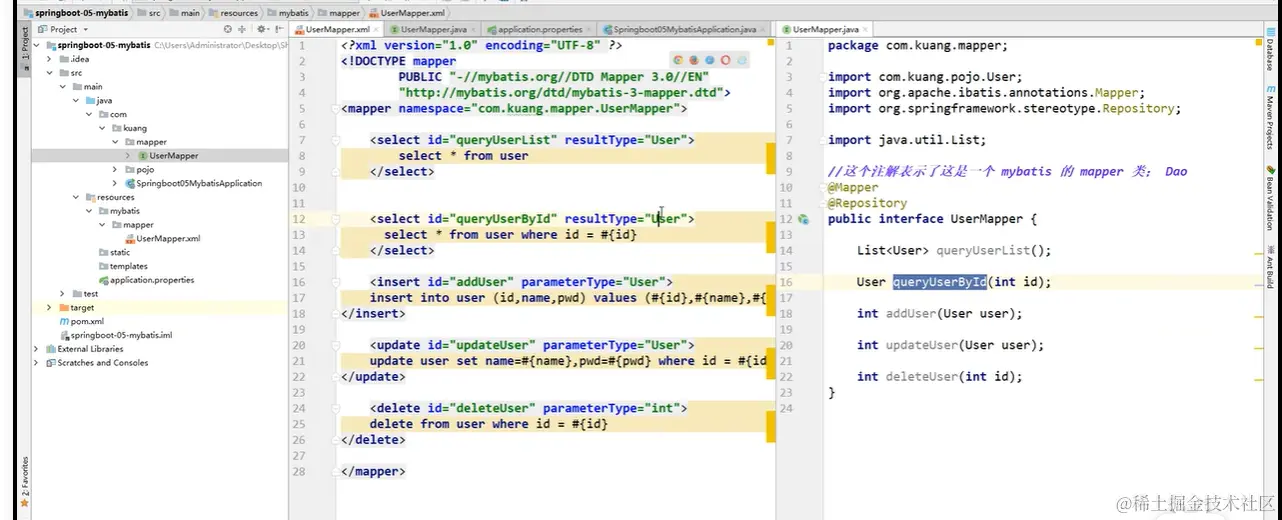
Task: Expand External Libraries node
Action: [37, 349]
